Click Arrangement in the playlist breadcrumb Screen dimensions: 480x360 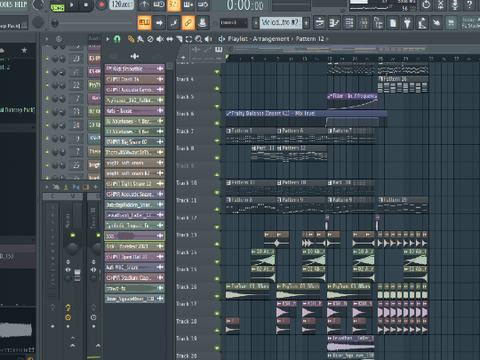pyautogui.click(x=271, y=39)
